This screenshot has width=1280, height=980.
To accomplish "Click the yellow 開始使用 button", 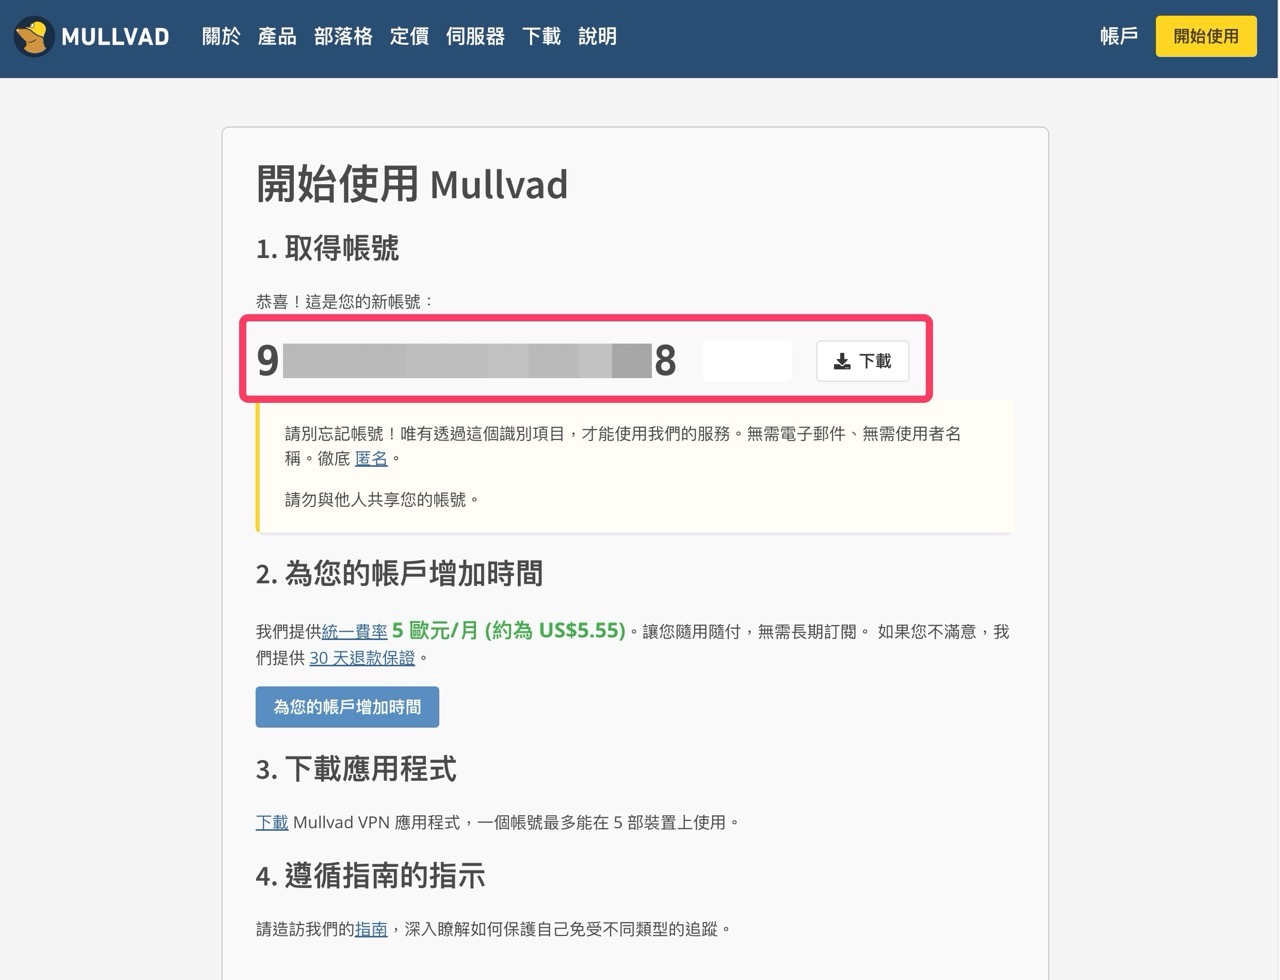I will [x=1206, y=36].
